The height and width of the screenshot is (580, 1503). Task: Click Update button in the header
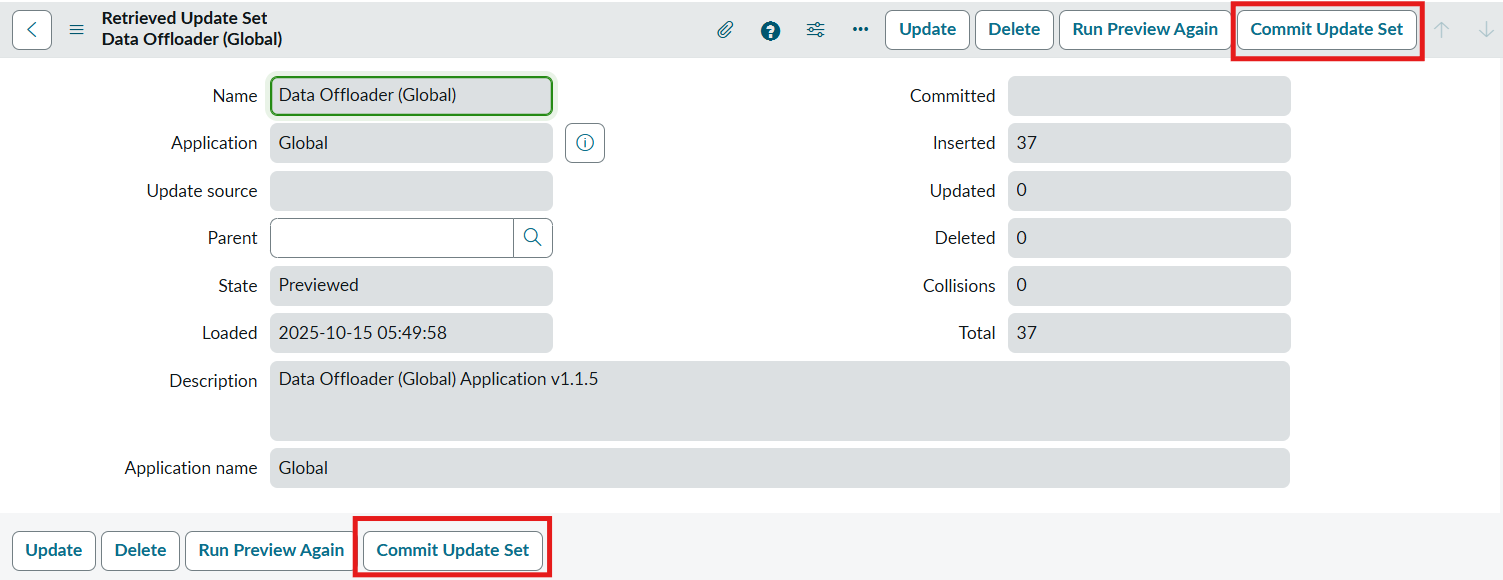coord(927,30)
